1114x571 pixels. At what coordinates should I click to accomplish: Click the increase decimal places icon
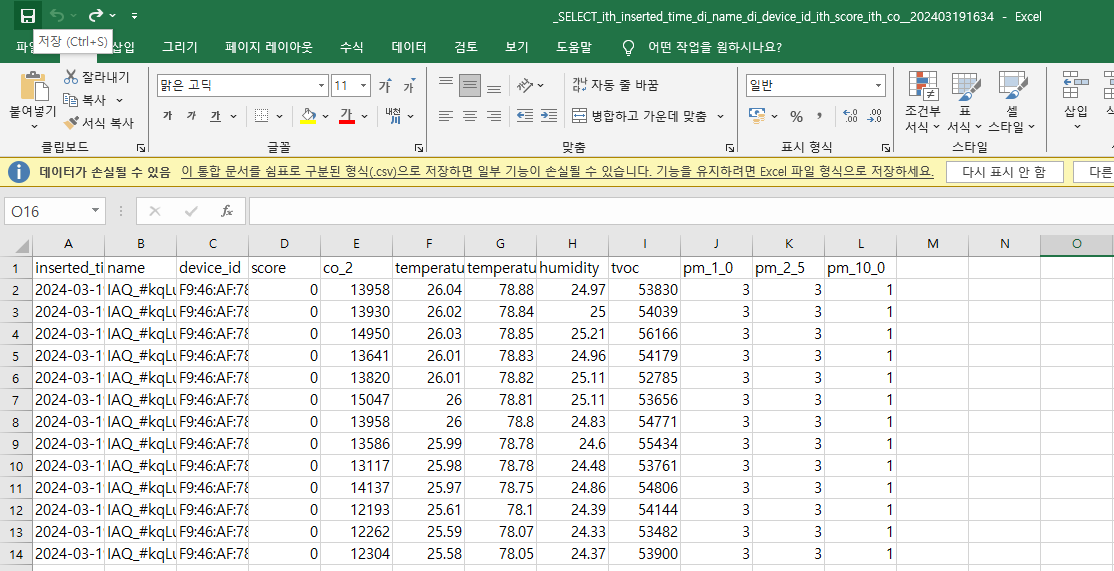pyautogui.click(x=849, y=117)
